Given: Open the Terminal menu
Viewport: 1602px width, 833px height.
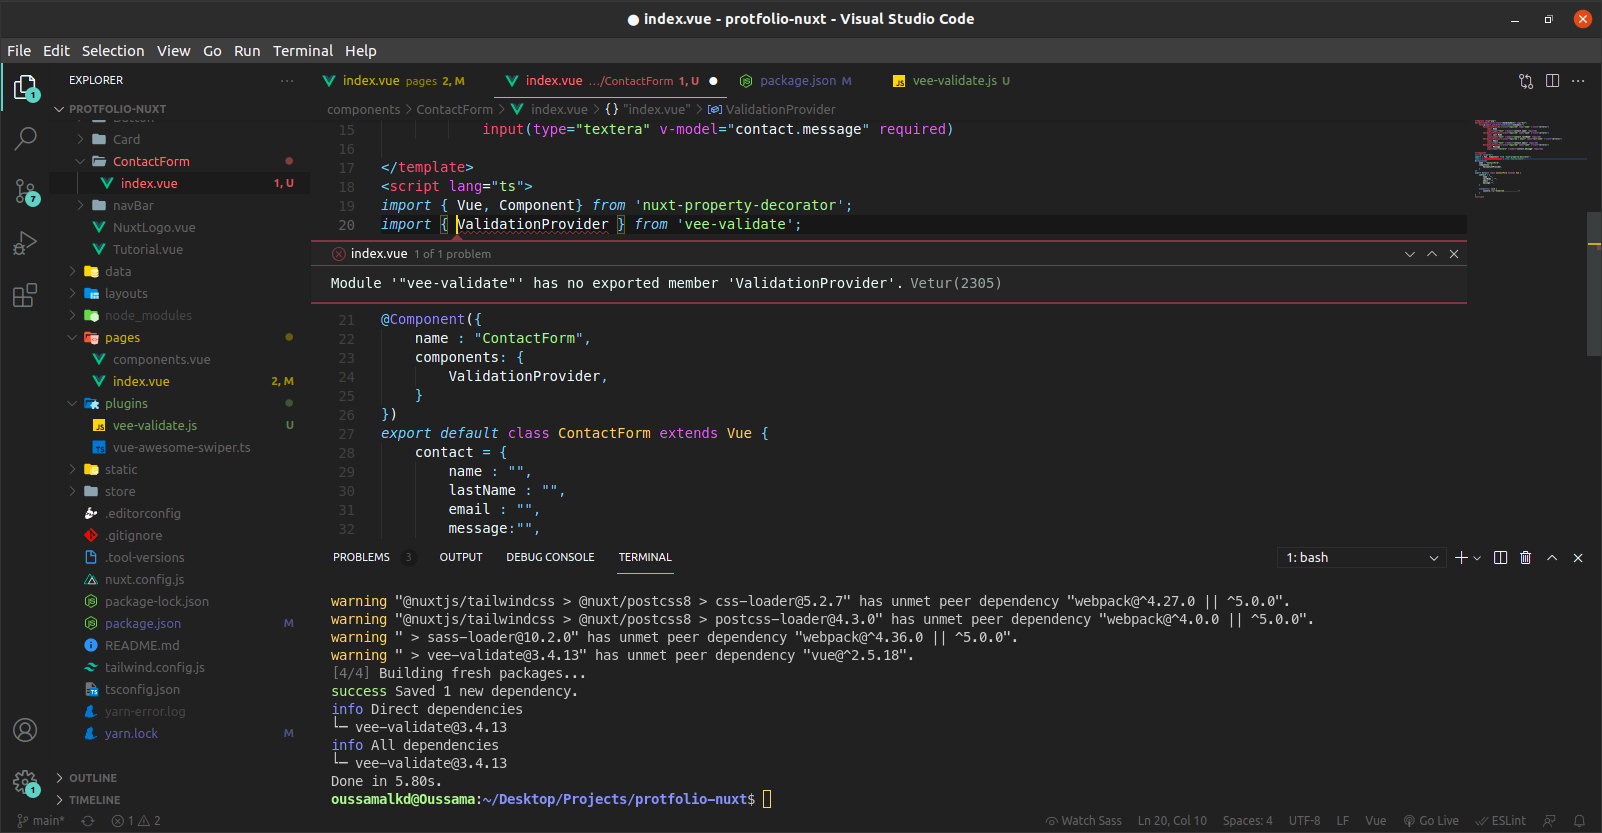Looking at the screenshot, I should click(303, 51).
